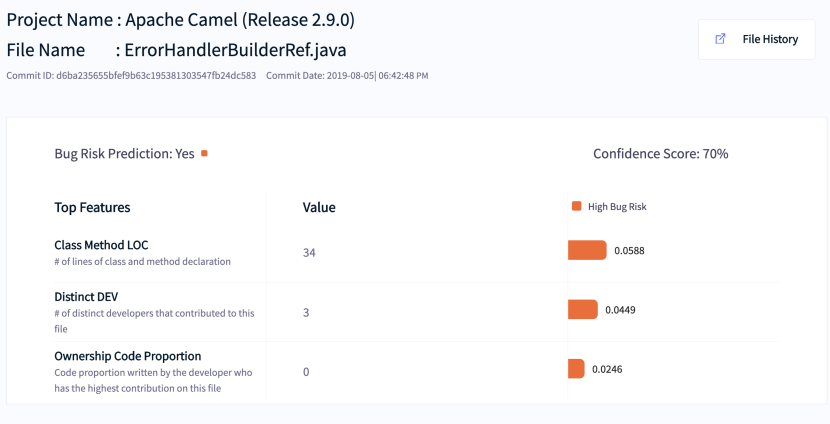Select the Distinct DEV orange bar
Image resolution: width=830 pixels, height=424 pixels.
[582, 310]
